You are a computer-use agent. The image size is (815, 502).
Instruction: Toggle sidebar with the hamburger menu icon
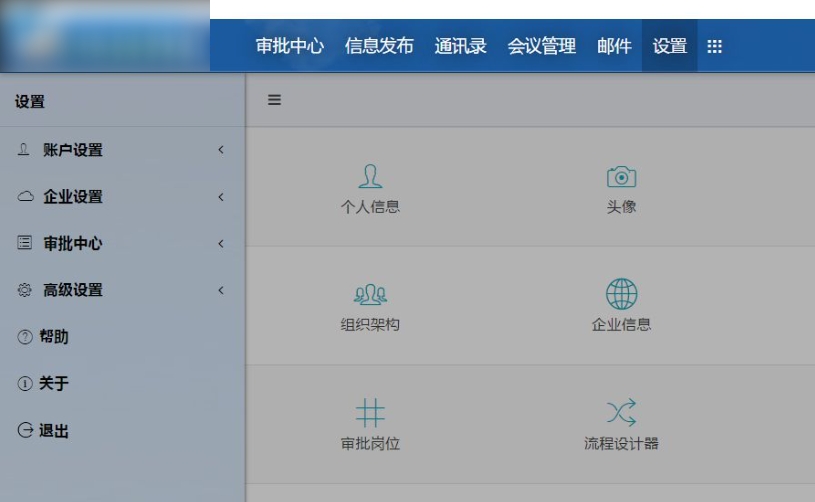coord(274,100)
